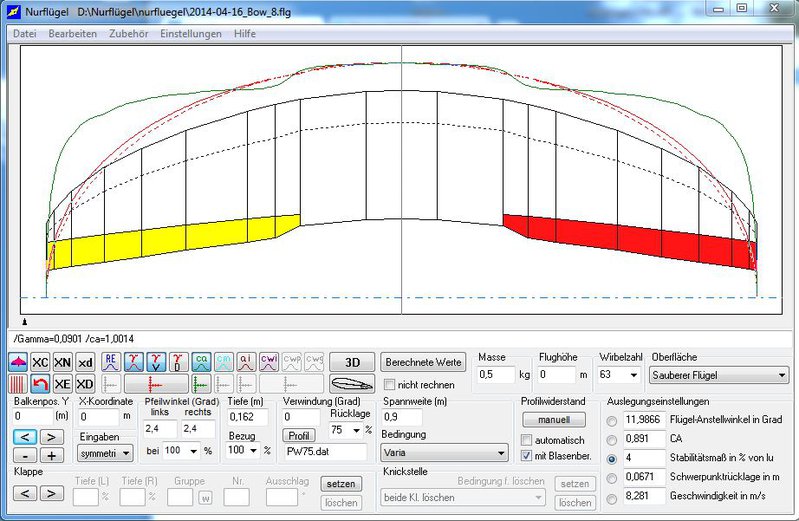Click the red undo arrow icon

point(40,384)
